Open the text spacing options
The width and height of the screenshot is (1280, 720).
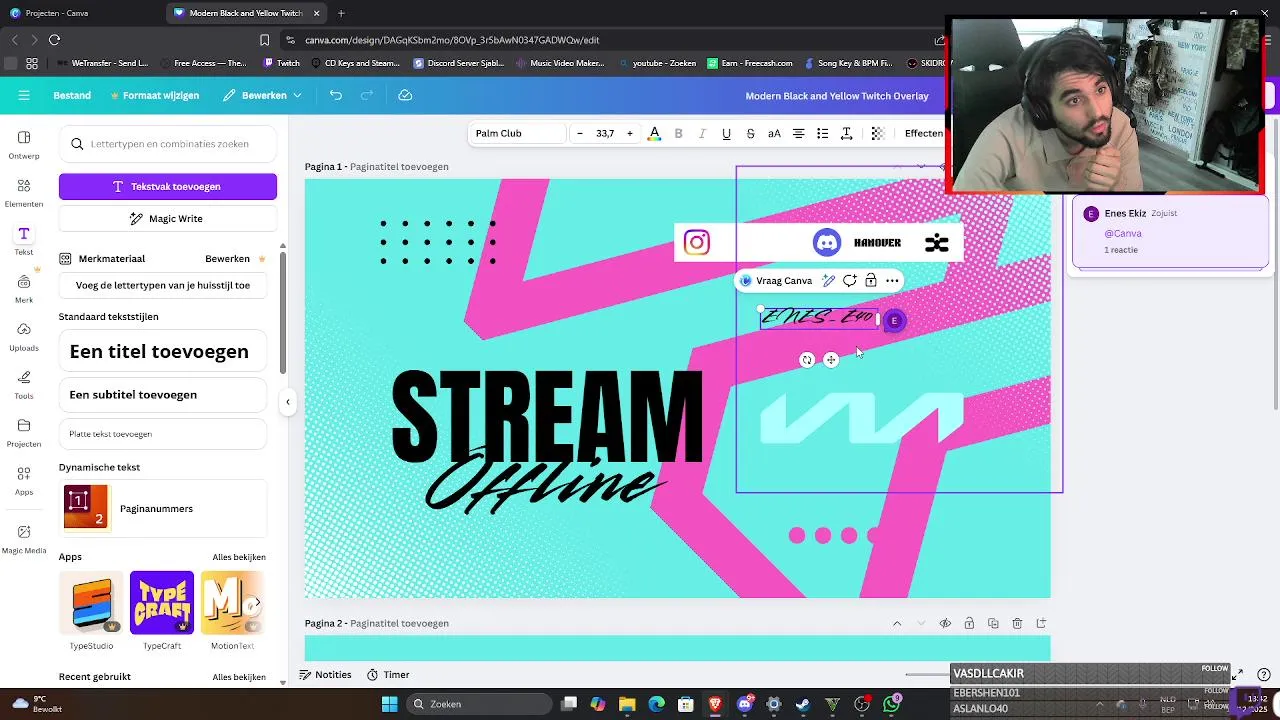coord(846,133)
